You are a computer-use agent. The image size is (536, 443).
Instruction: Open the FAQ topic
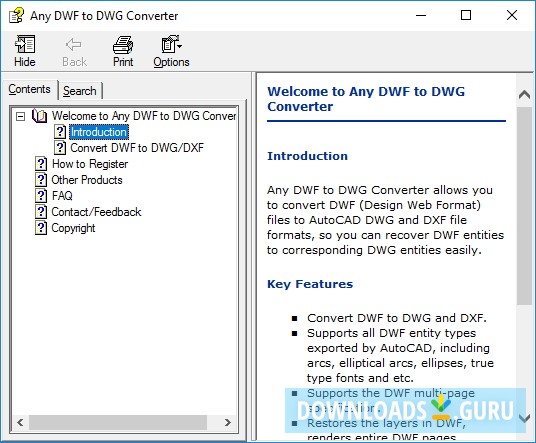click(62, 196)
